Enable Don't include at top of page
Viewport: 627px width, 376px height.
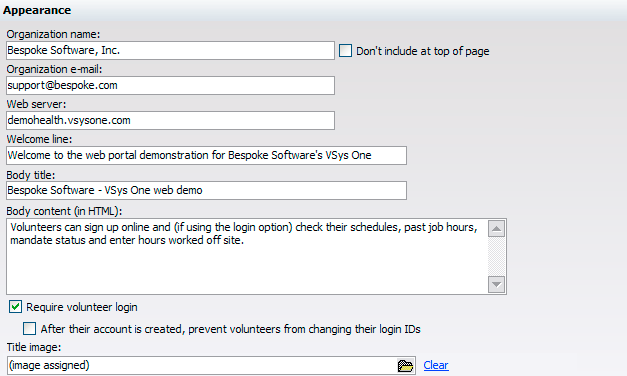tap(345, 51)
